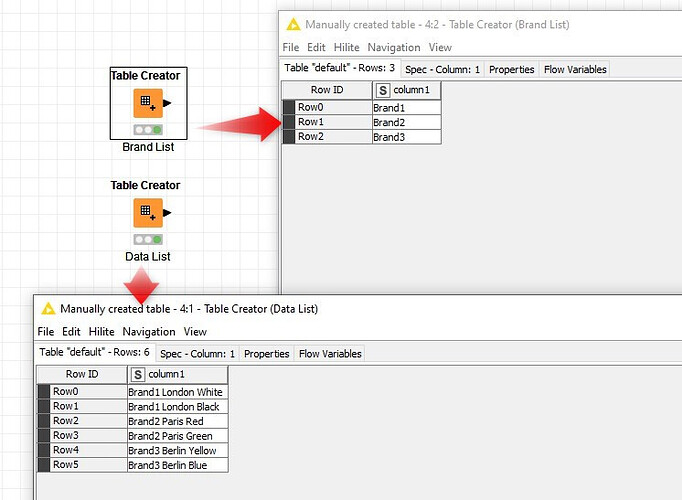Open Flow Variables tab in Brand List window

(575, 69)
